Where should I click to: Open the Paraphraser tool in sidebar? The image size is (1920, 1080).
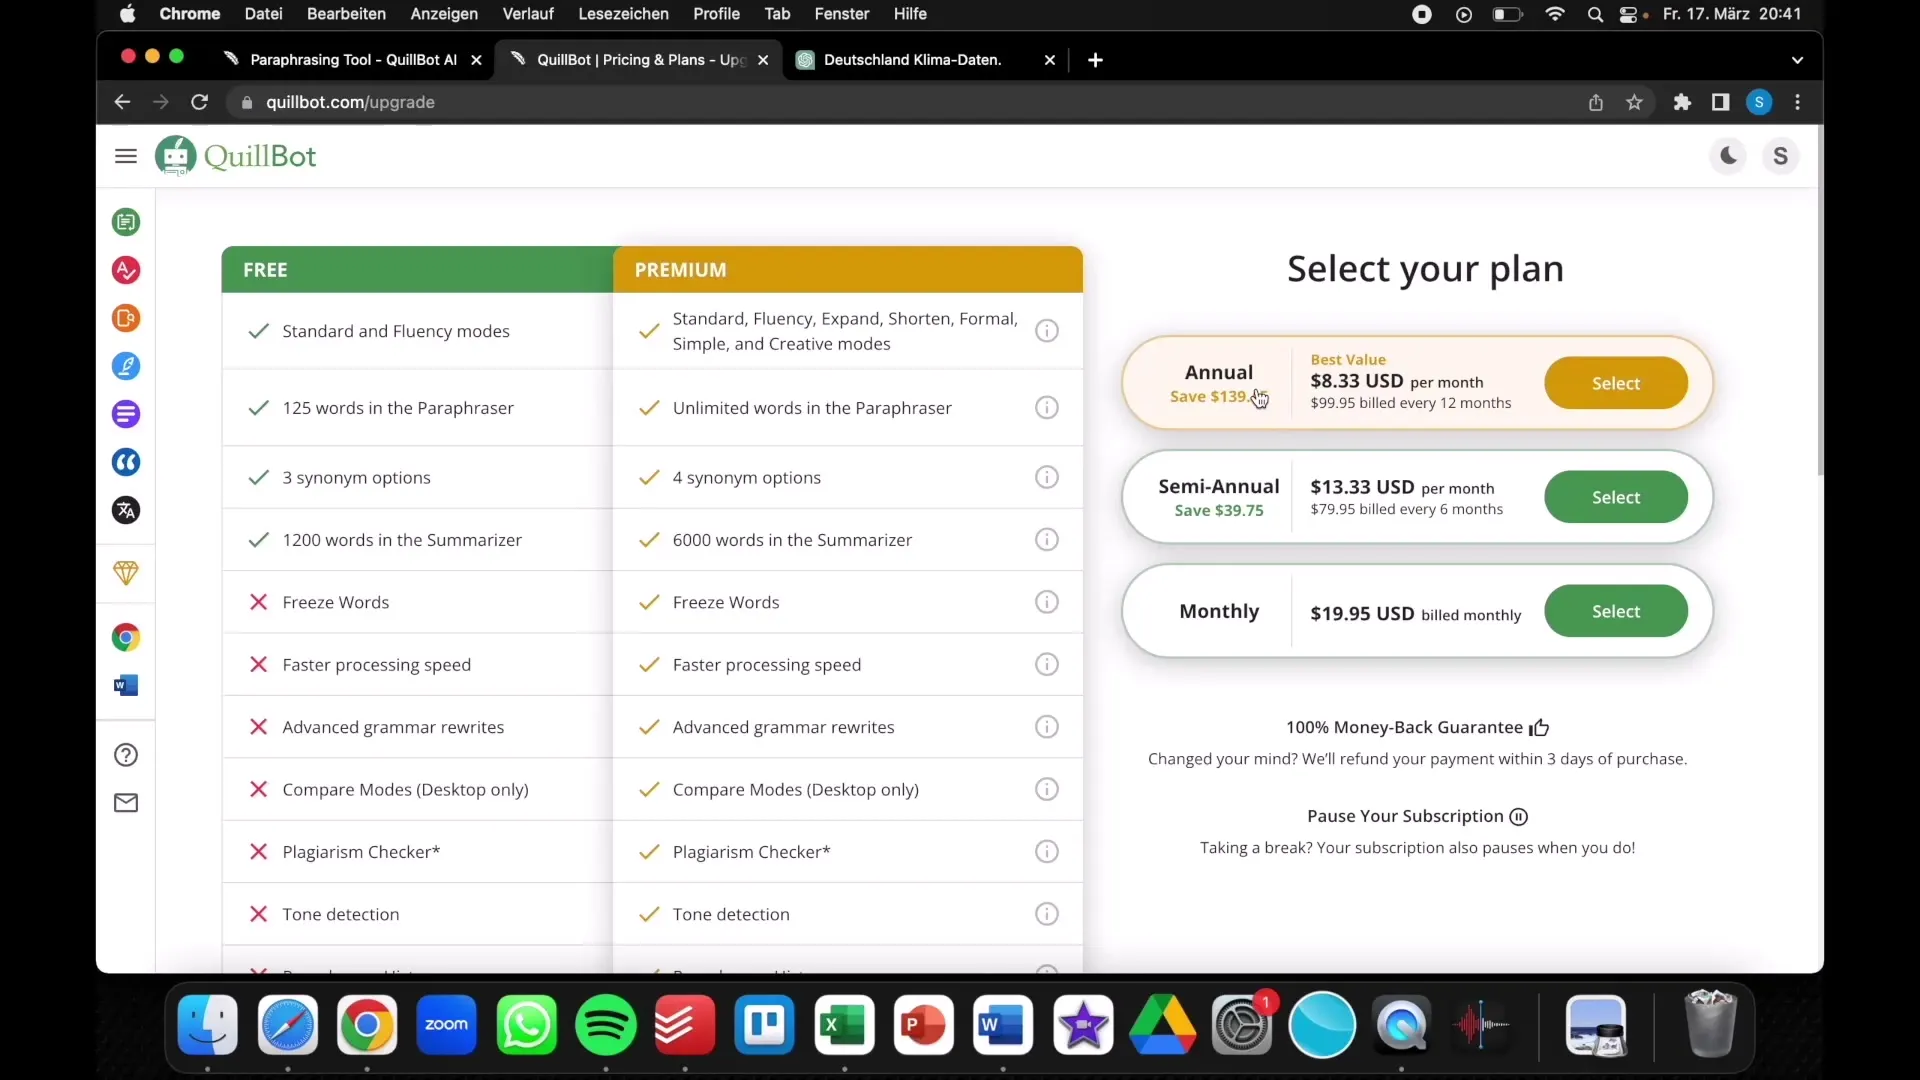coord(126,222)
